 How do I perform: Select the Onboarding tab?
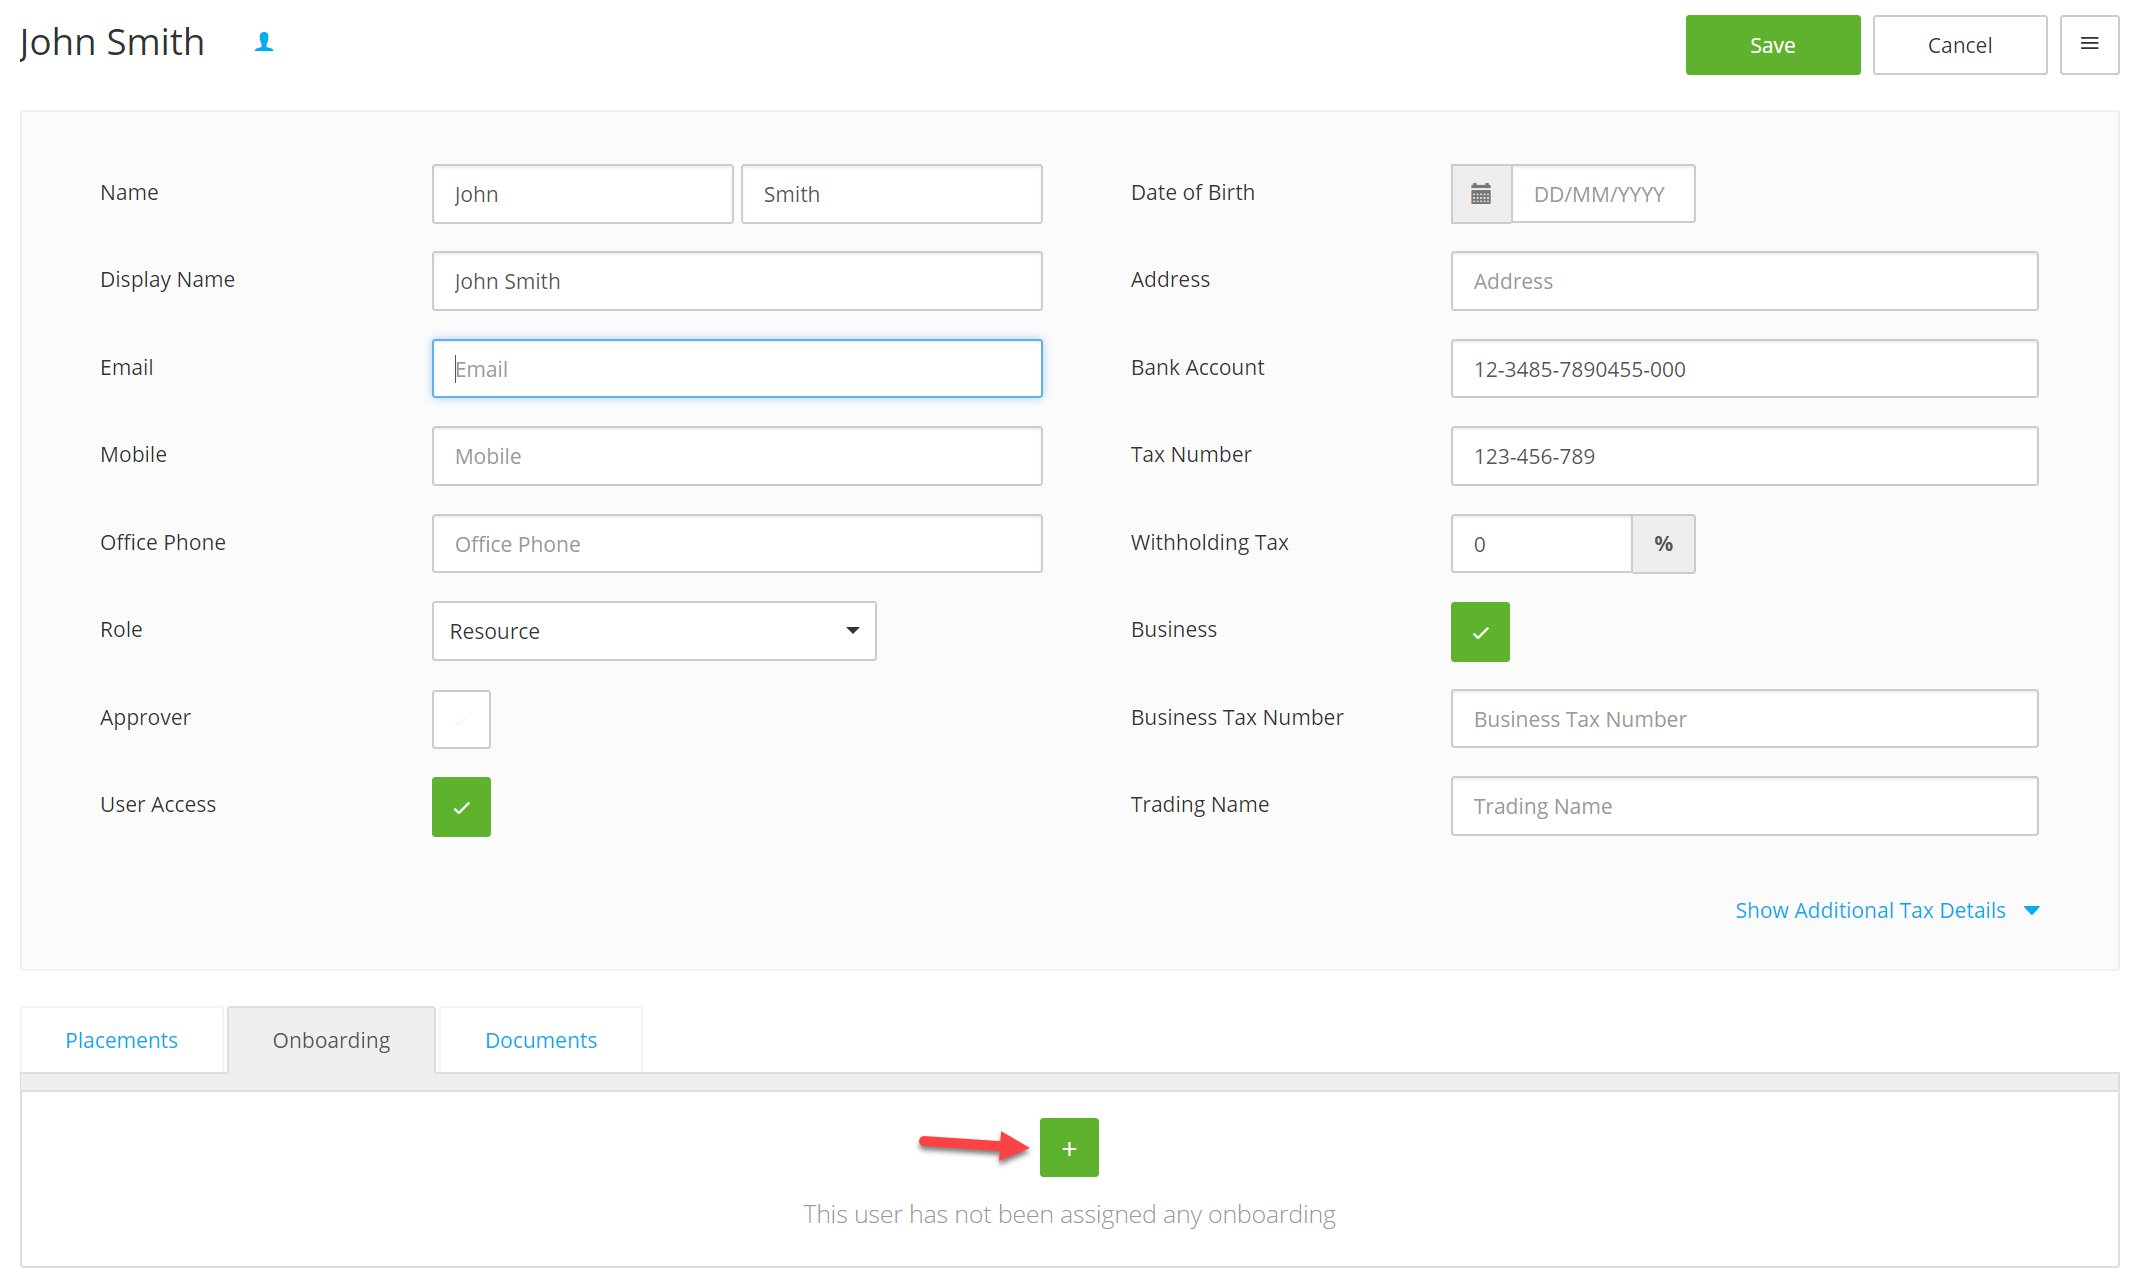click(x=331, y=1040)
